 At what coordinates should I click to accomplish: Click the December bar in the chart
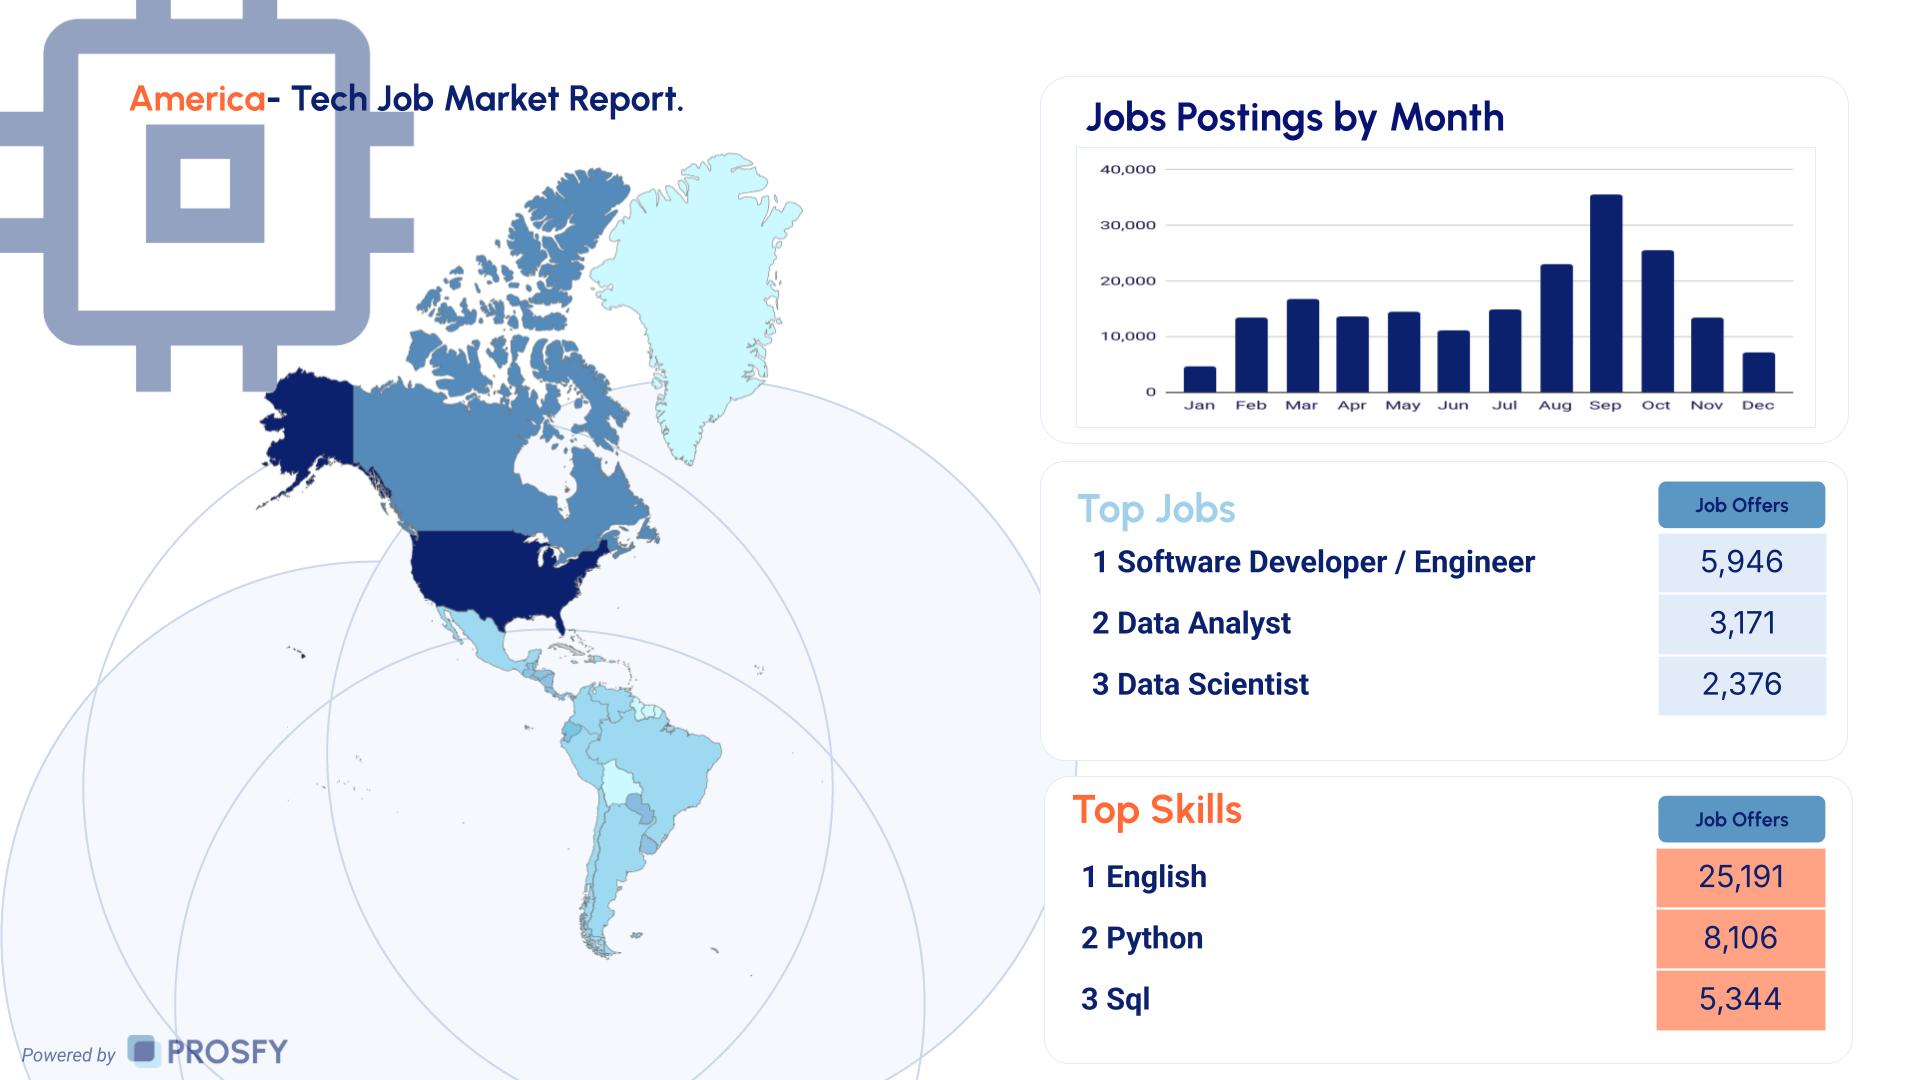tap(1758, 372)
